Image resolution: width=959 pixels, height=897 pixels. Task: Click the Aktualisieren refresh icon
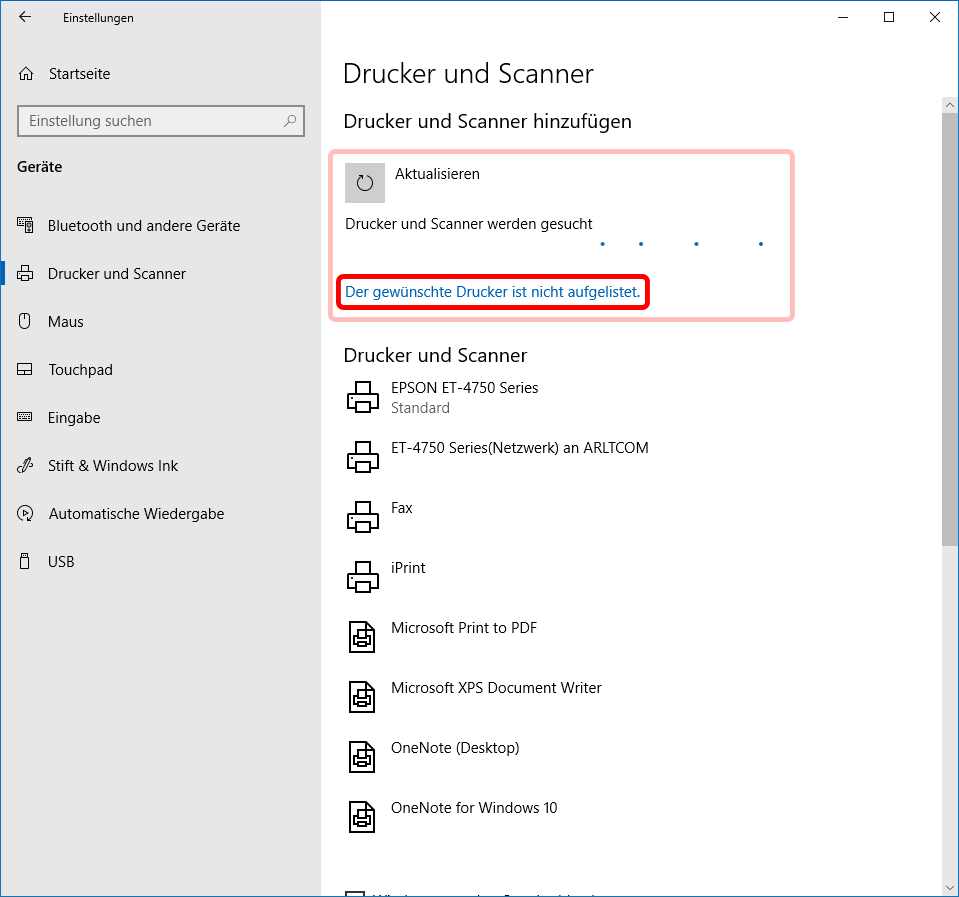click(364, 183)
